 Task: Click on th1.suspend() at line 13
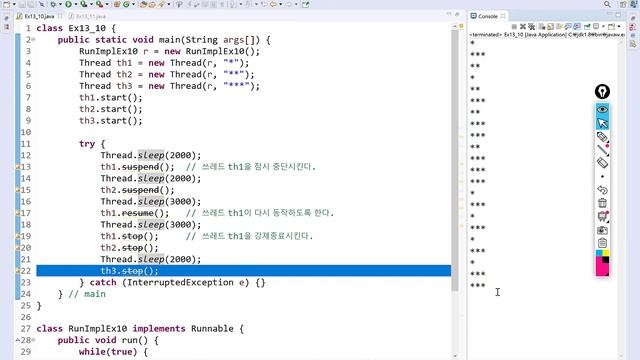(137, 167)
